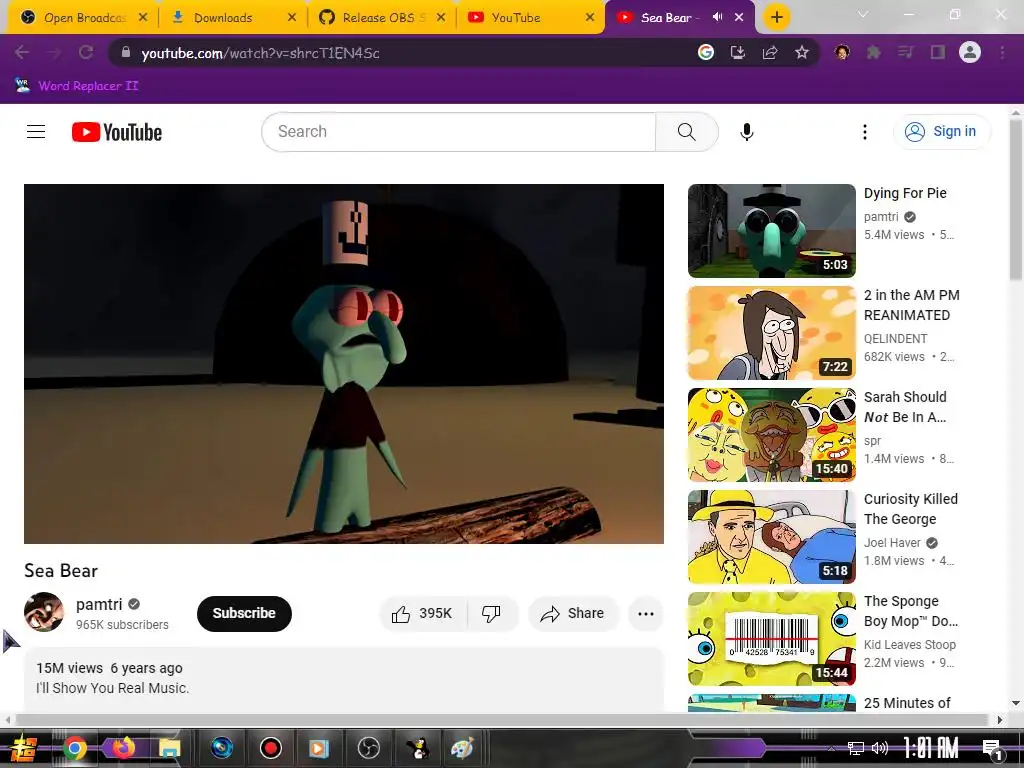Bookmark this page with star icon
The height and width of the screenshot is (768, 1024).
click(801, 52)
